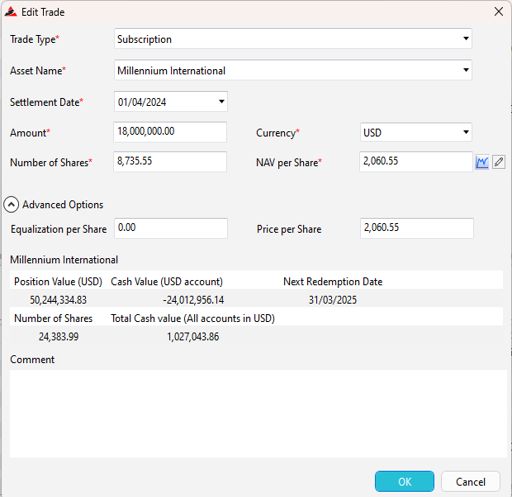Close the Edit Trade dialog

498,12
